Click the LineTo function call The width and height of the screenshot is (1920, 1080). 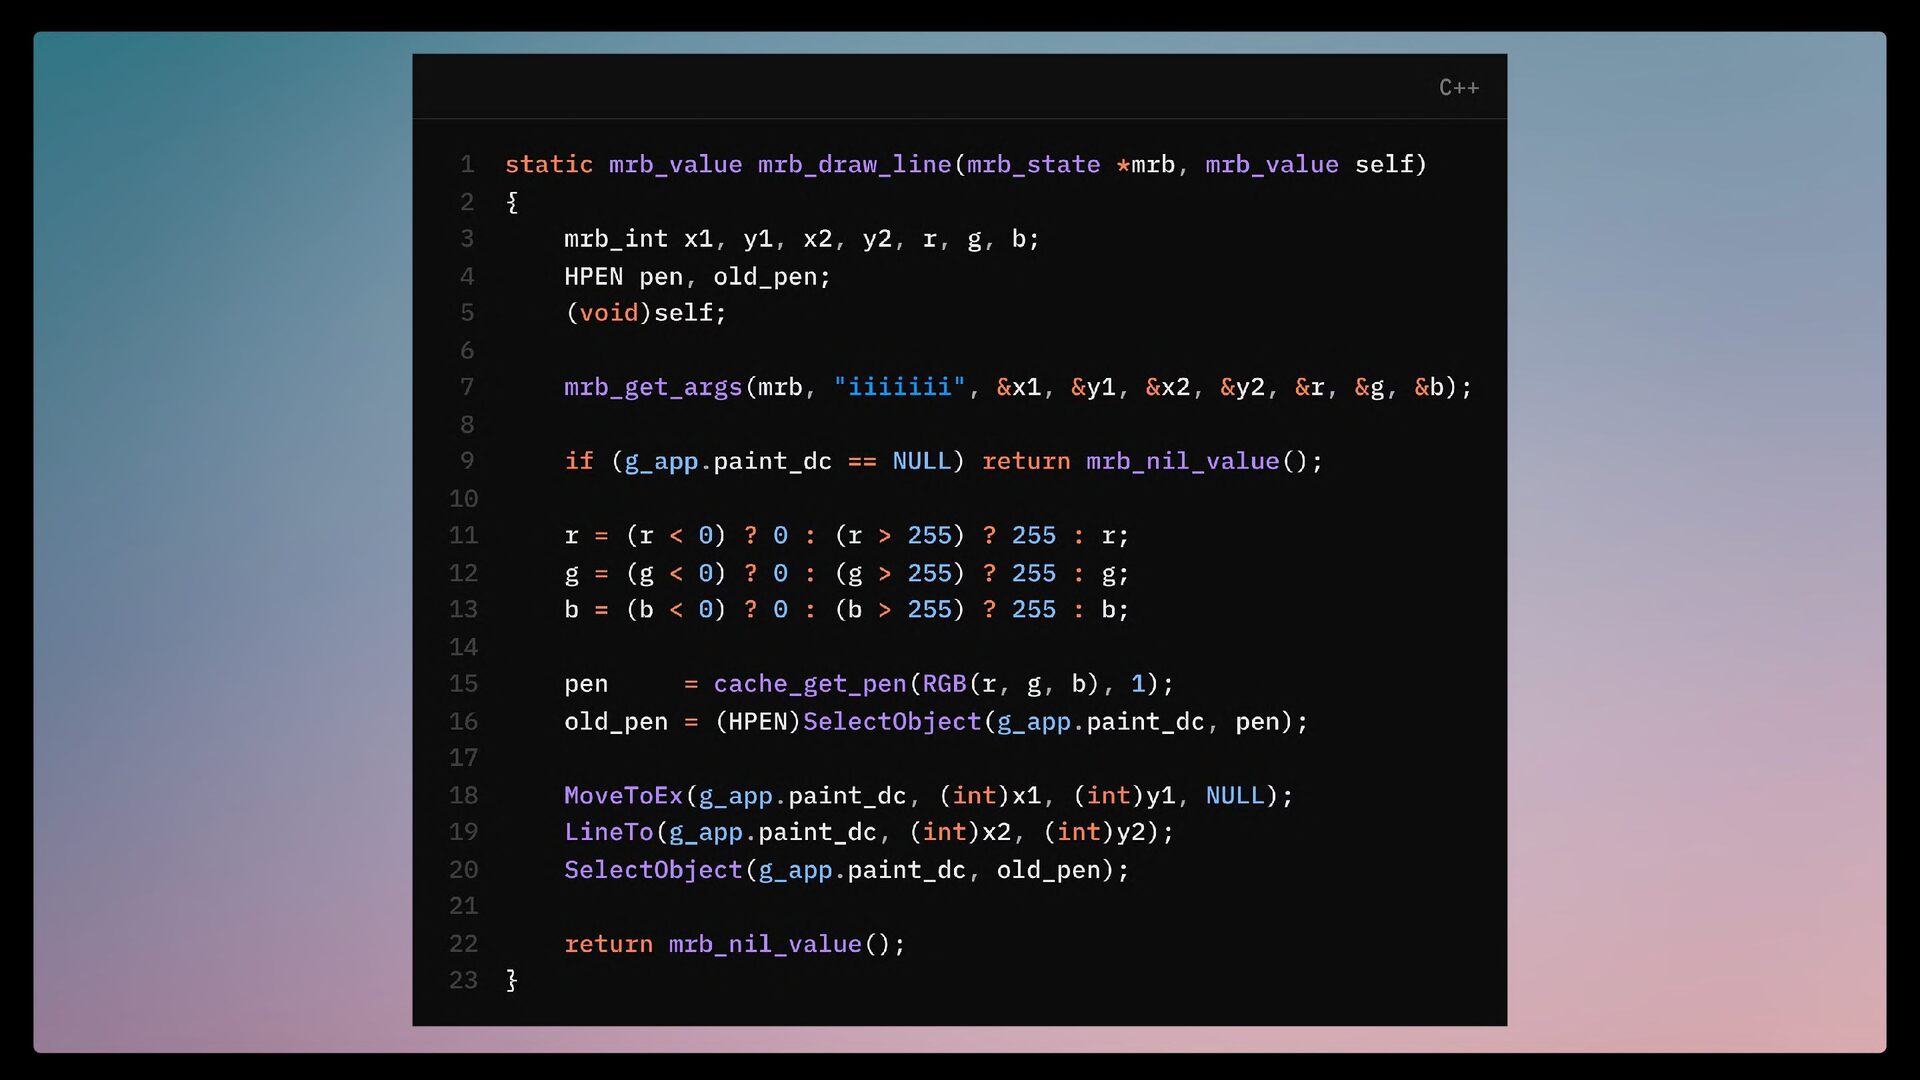click(608, 832)
